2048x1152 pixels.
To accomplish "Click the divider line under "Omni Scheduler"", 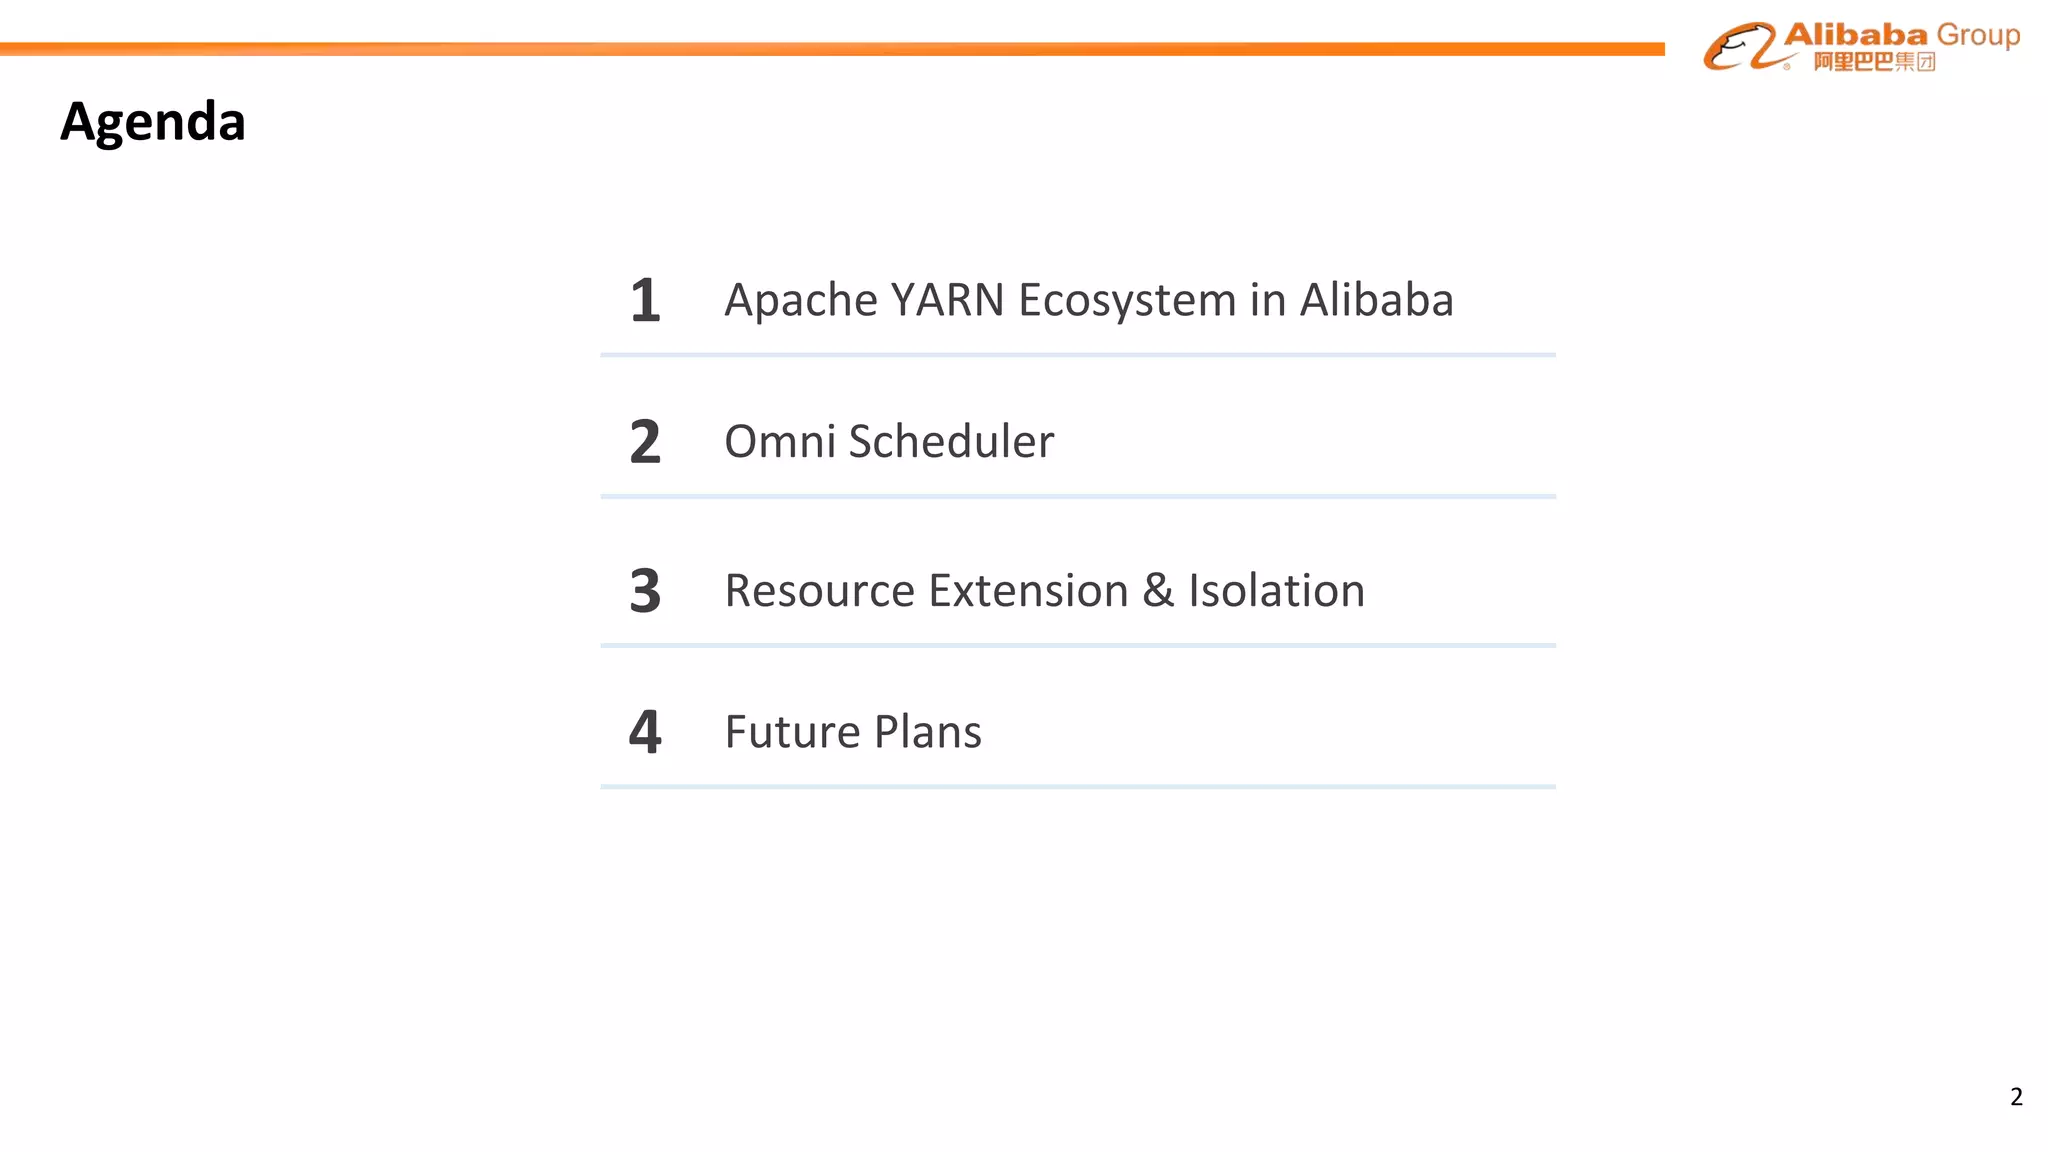I will [x=1078, y=496].
